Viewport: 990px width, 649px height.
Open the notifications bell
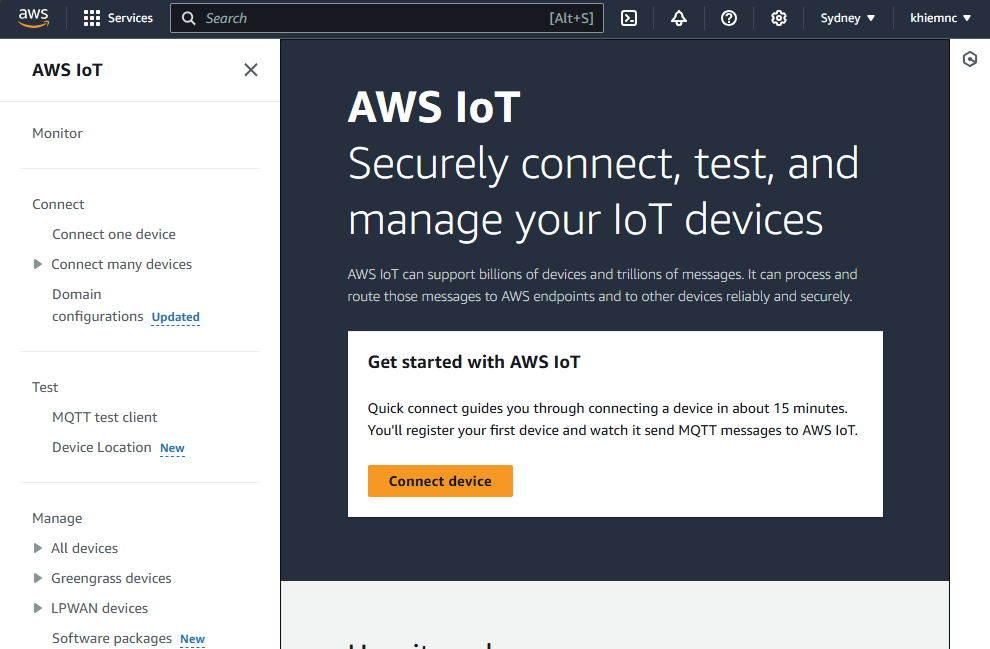pyautogui.click(x=679, y=18)
